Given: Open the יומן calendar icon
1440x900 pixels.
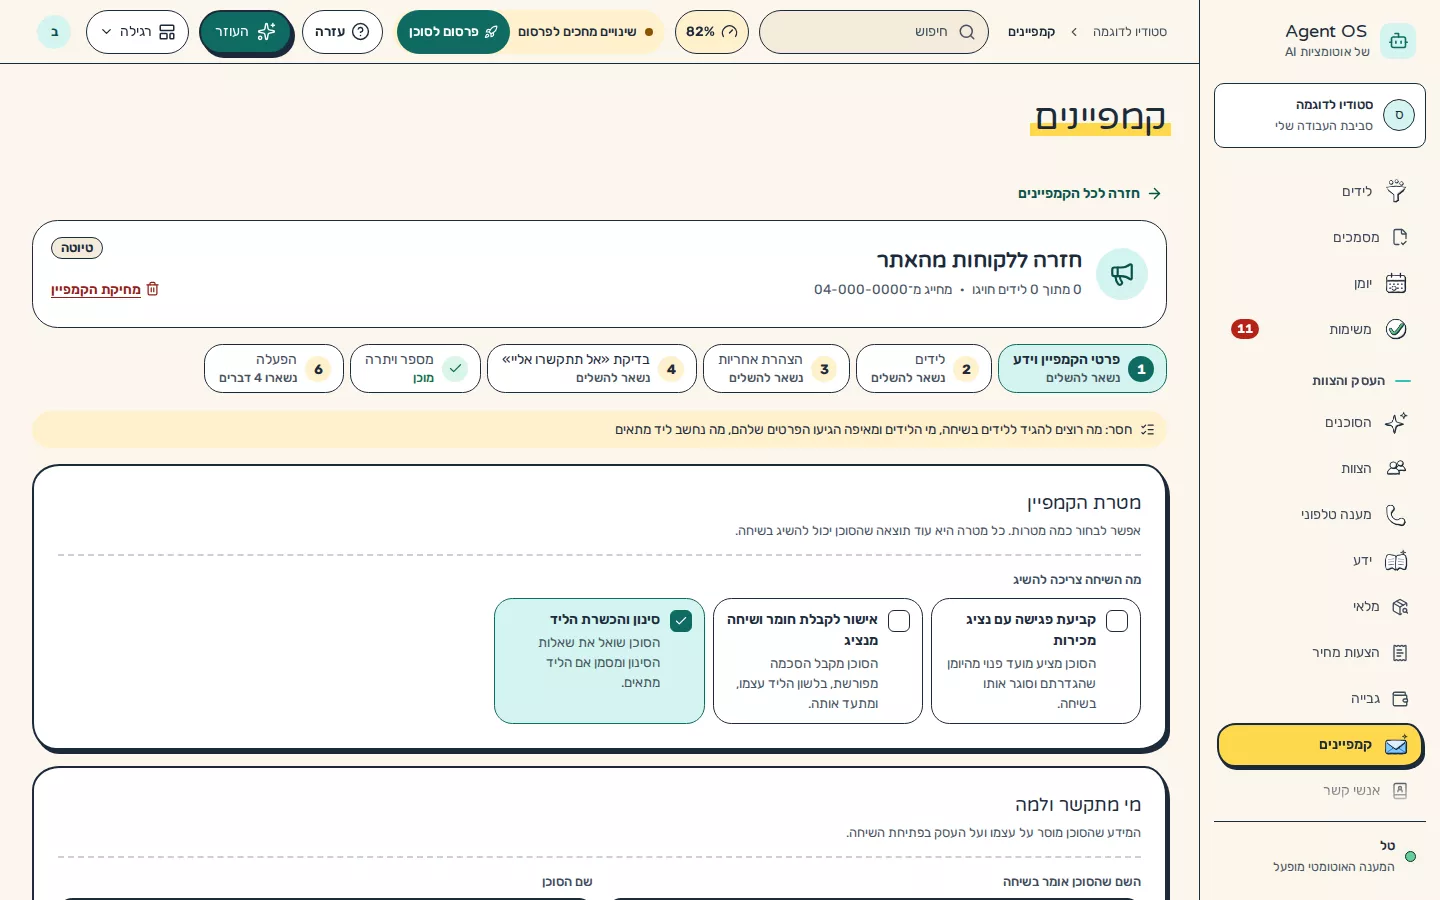Looking at the screenshot, I should coord(1396,283).
